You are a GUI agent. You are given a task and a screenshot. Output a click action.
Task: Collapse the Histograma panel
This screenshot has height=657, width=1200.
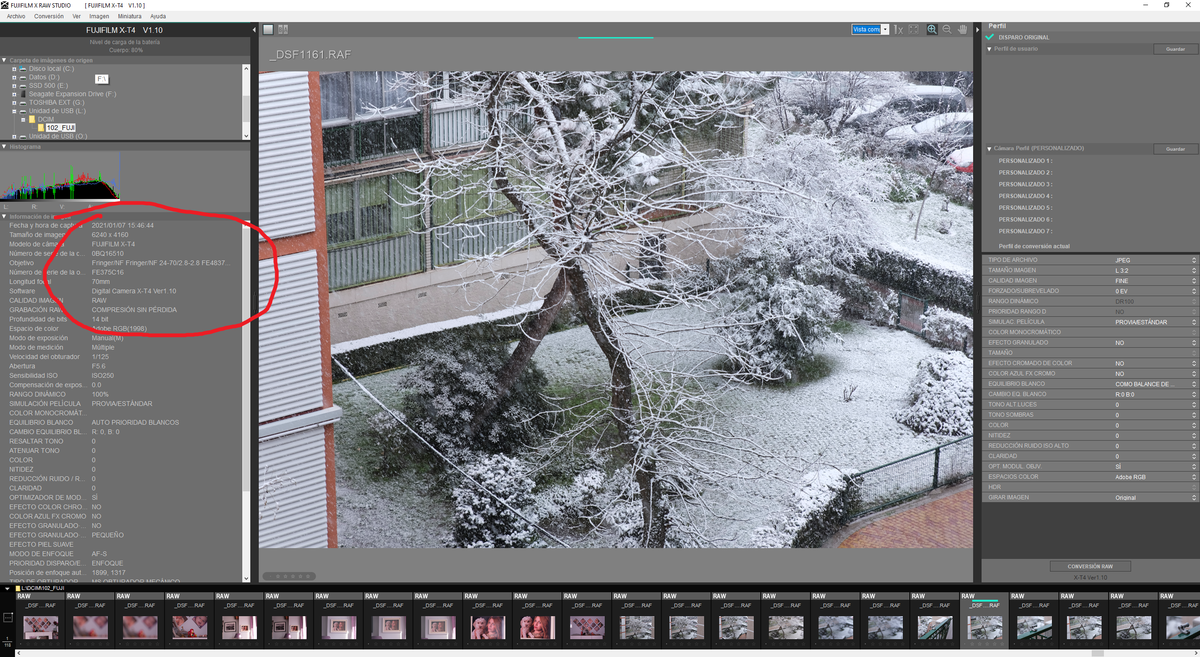coord(4,147)
